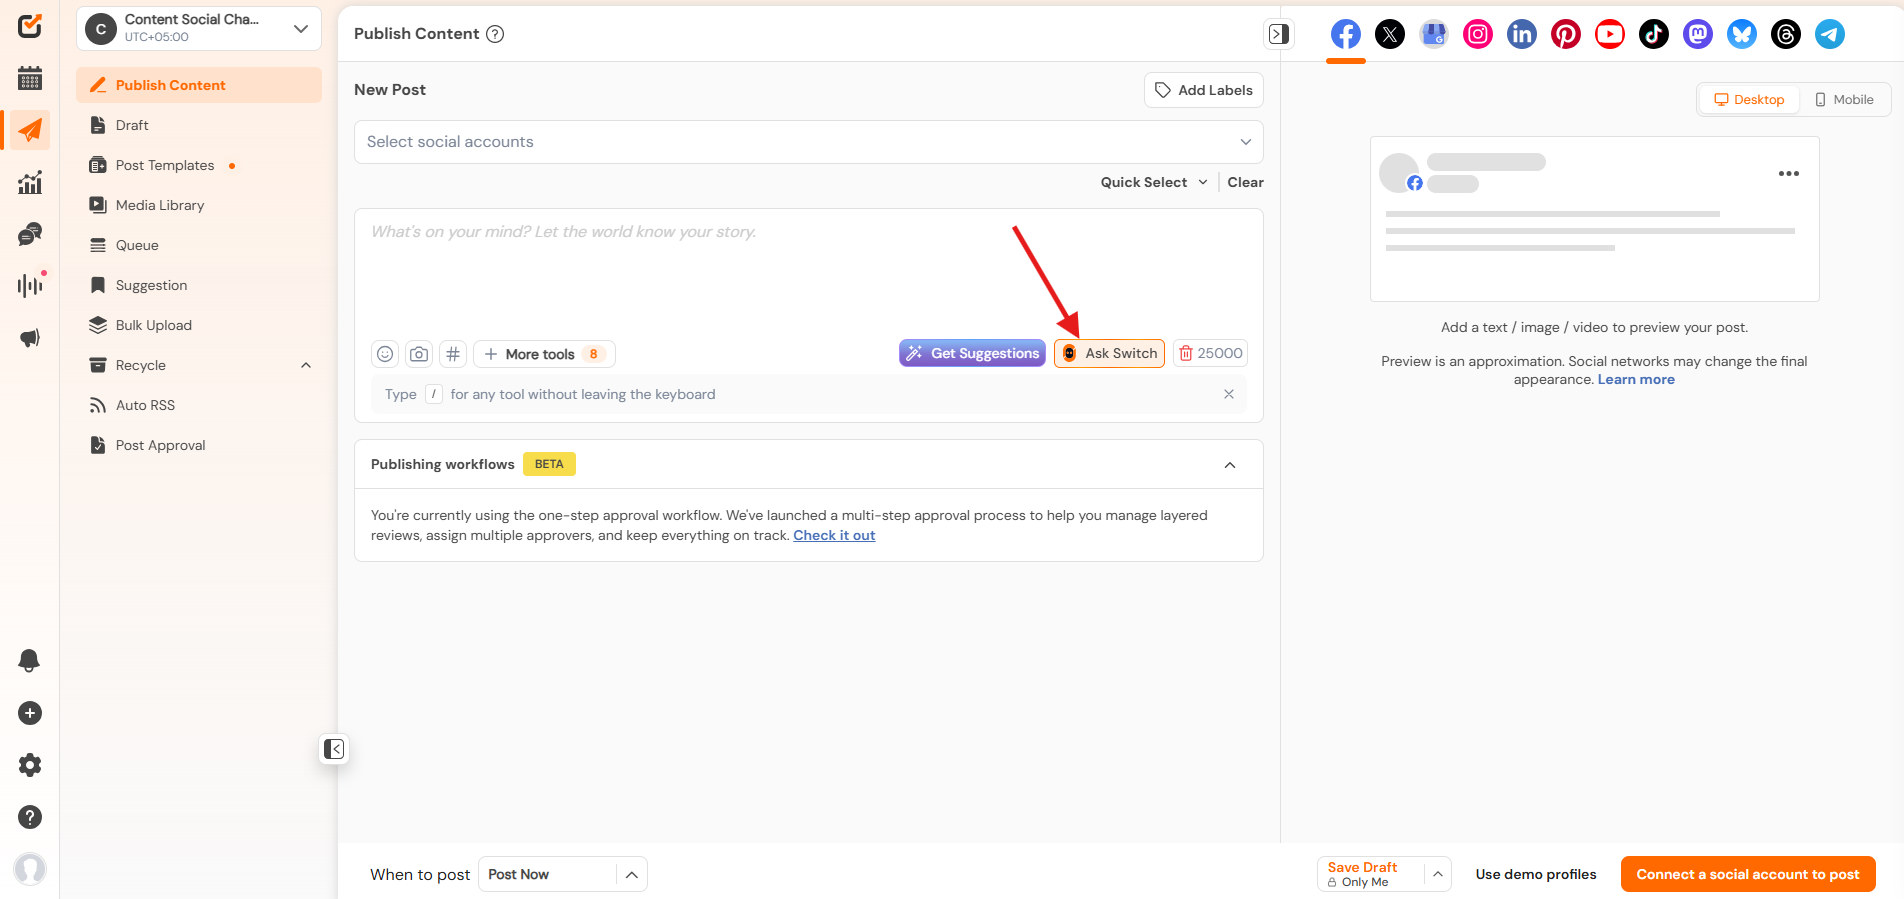1904x899 pixels.
Task: Open the Telegram preview icon
Action: click(1830, 34)
